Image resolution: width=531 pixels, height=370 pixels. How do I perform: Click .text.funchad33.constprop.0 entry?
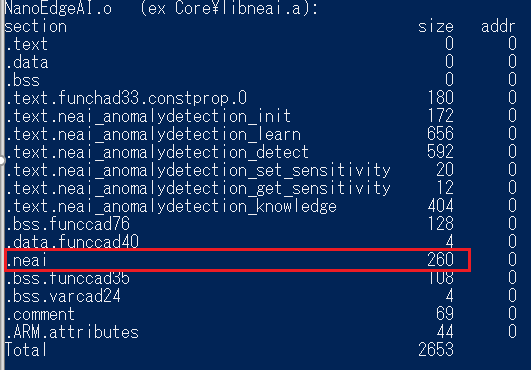pyautogui.click(x=126, y=98)
